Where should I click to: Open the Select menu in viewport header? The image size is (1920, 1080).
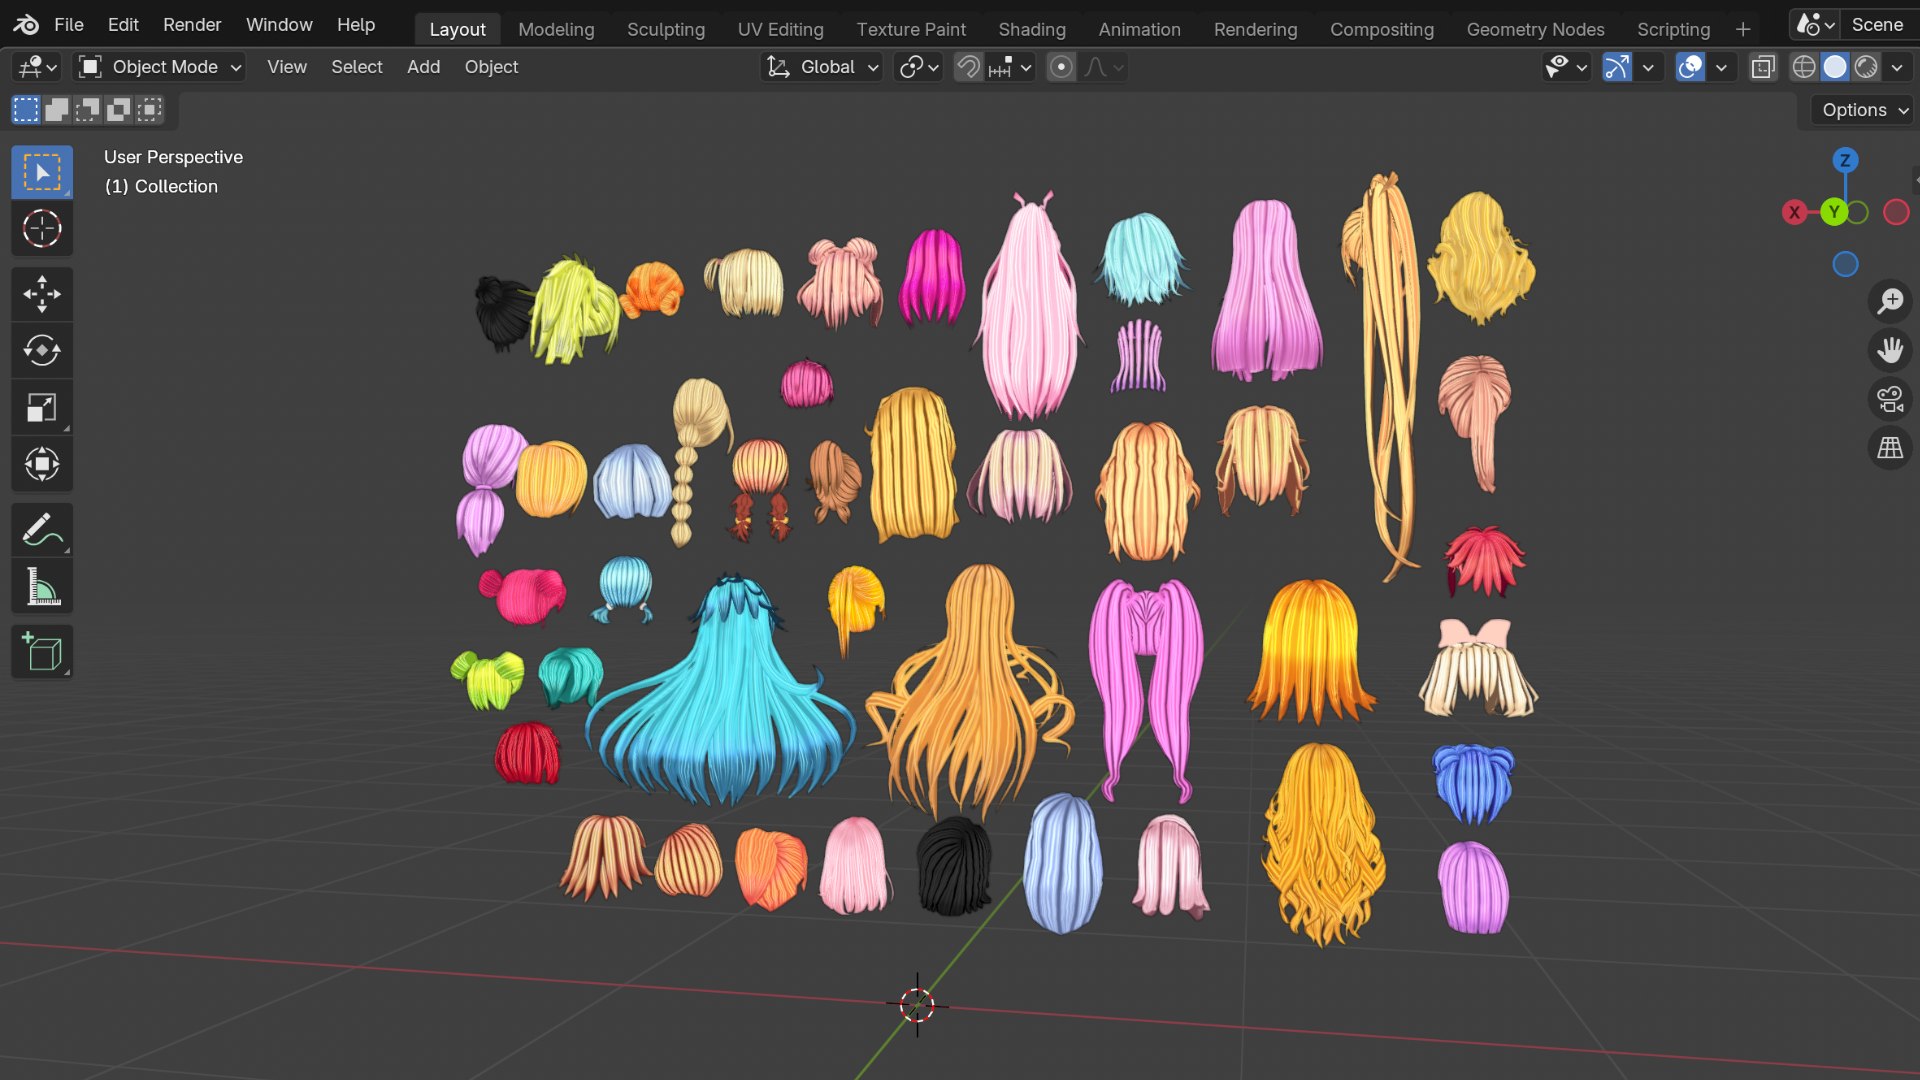[357, 67]
